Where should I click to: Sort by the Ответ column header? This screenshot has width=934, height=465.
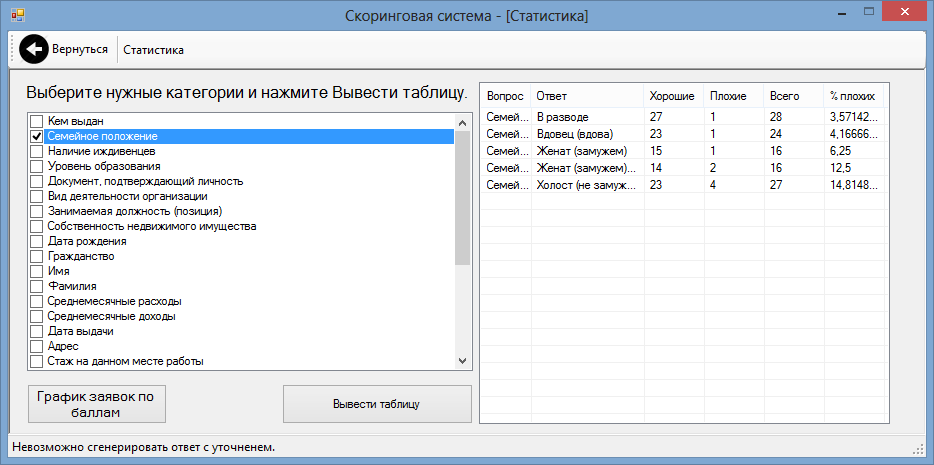tap(587, 96)
